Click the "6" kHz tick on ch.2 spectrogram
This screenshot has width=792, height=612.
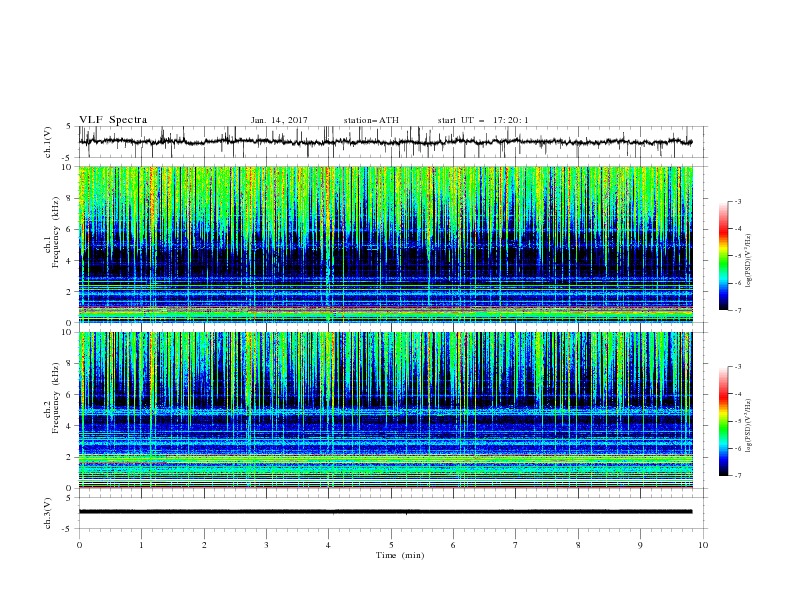pyautogui.click(x=70, y=395)
